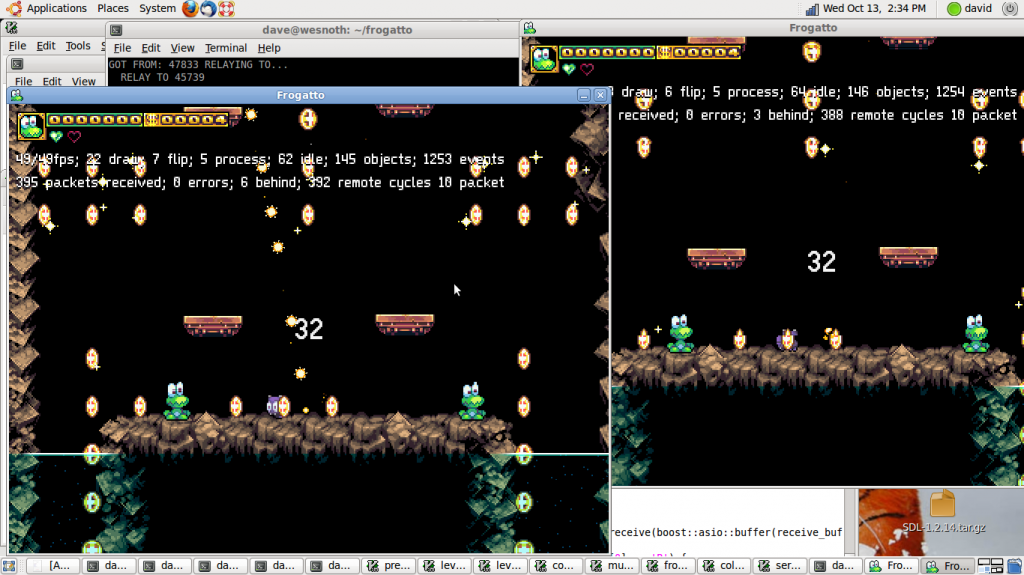Image resolution: width=1024 pixels, height=575 pixels.
Task: Open the Thunderbird mail launcher icon
Action: click(208, 8)
